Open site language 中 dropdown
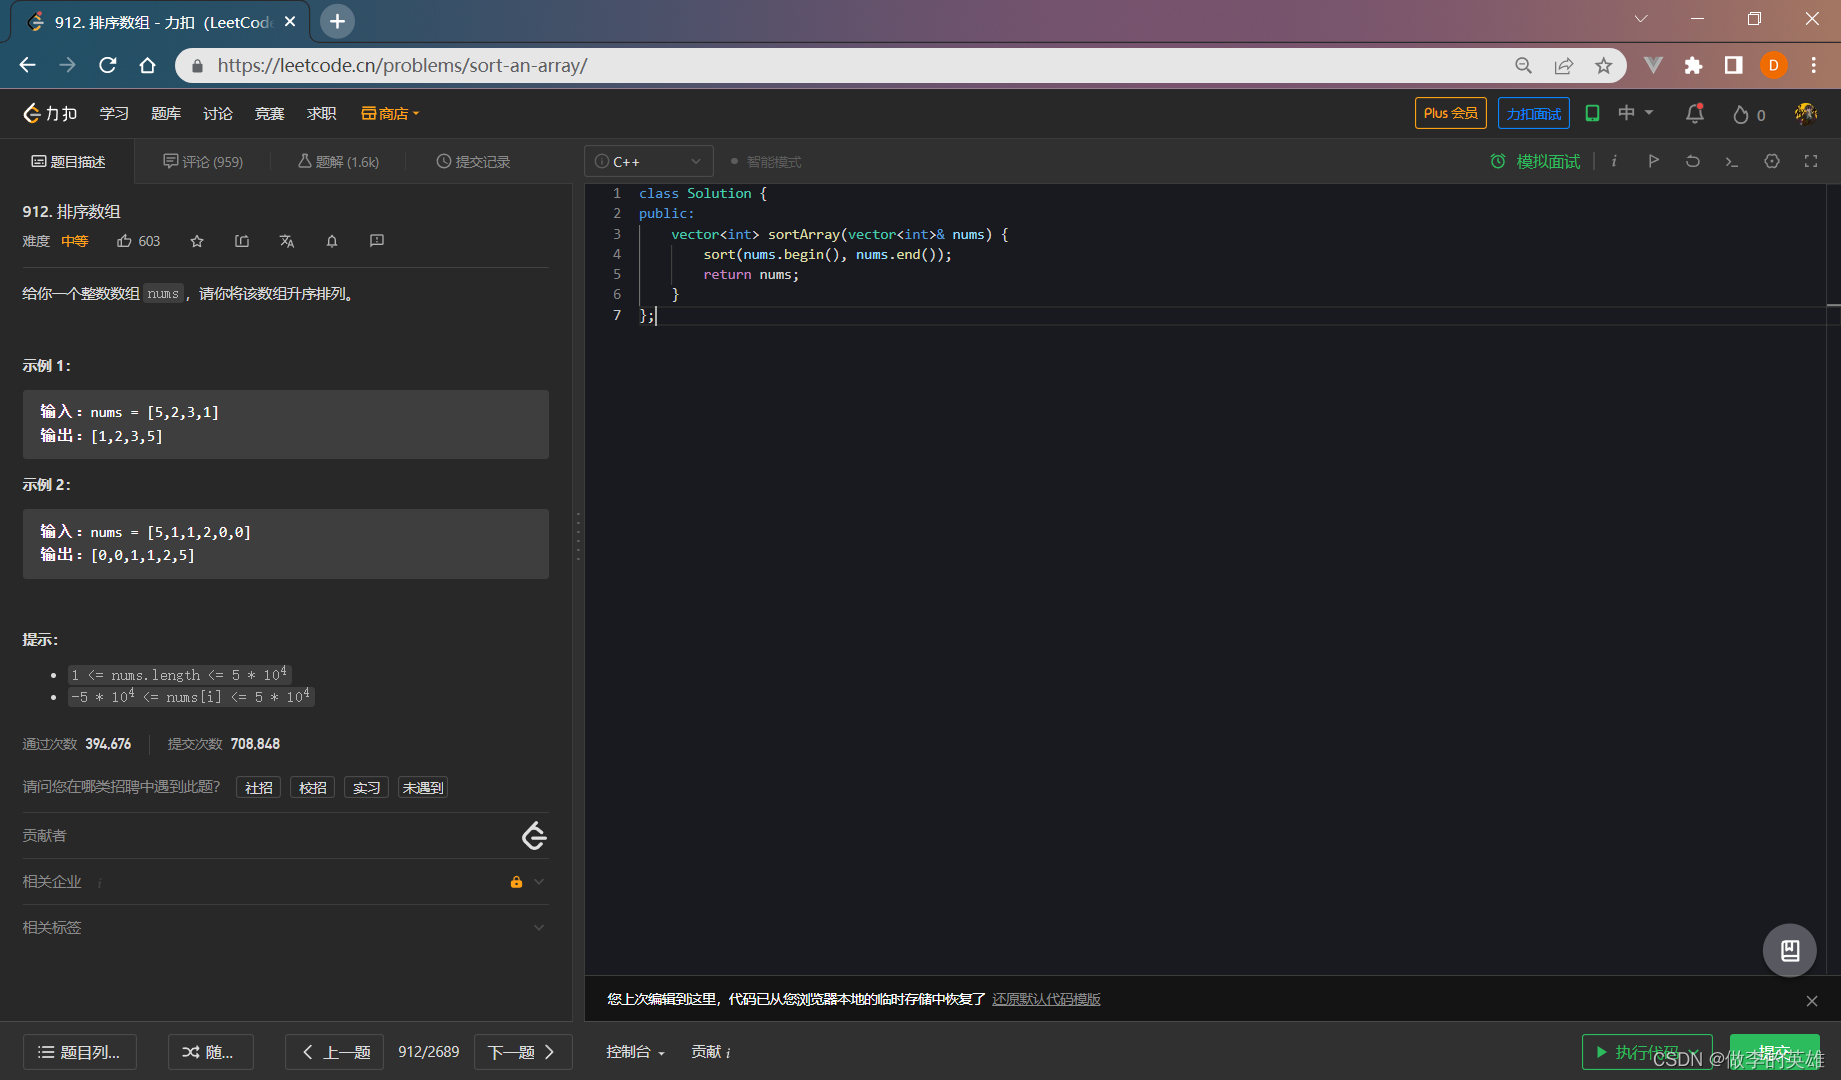This screenshot has height=1080, width=1841. pos(1636,113)
